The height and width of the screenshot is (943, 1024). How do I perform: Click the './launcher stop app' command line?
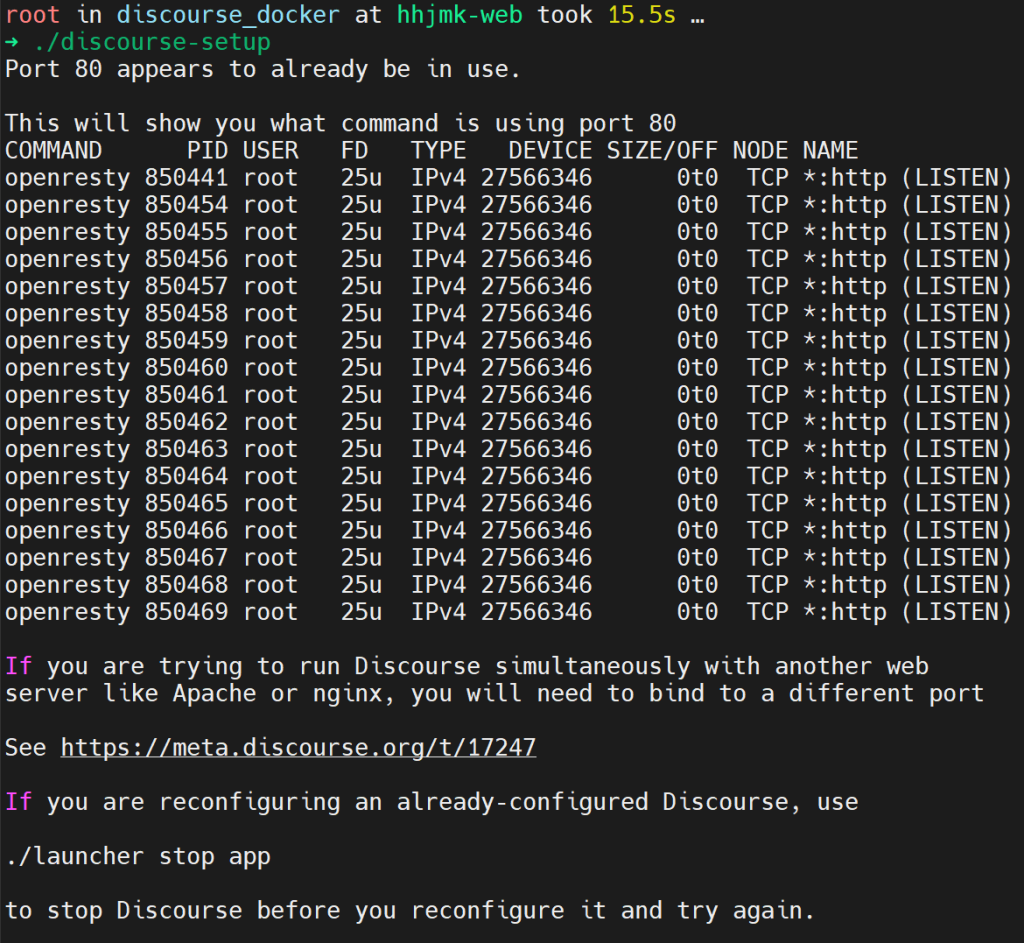pyautogui.click(x=138, y=856)
